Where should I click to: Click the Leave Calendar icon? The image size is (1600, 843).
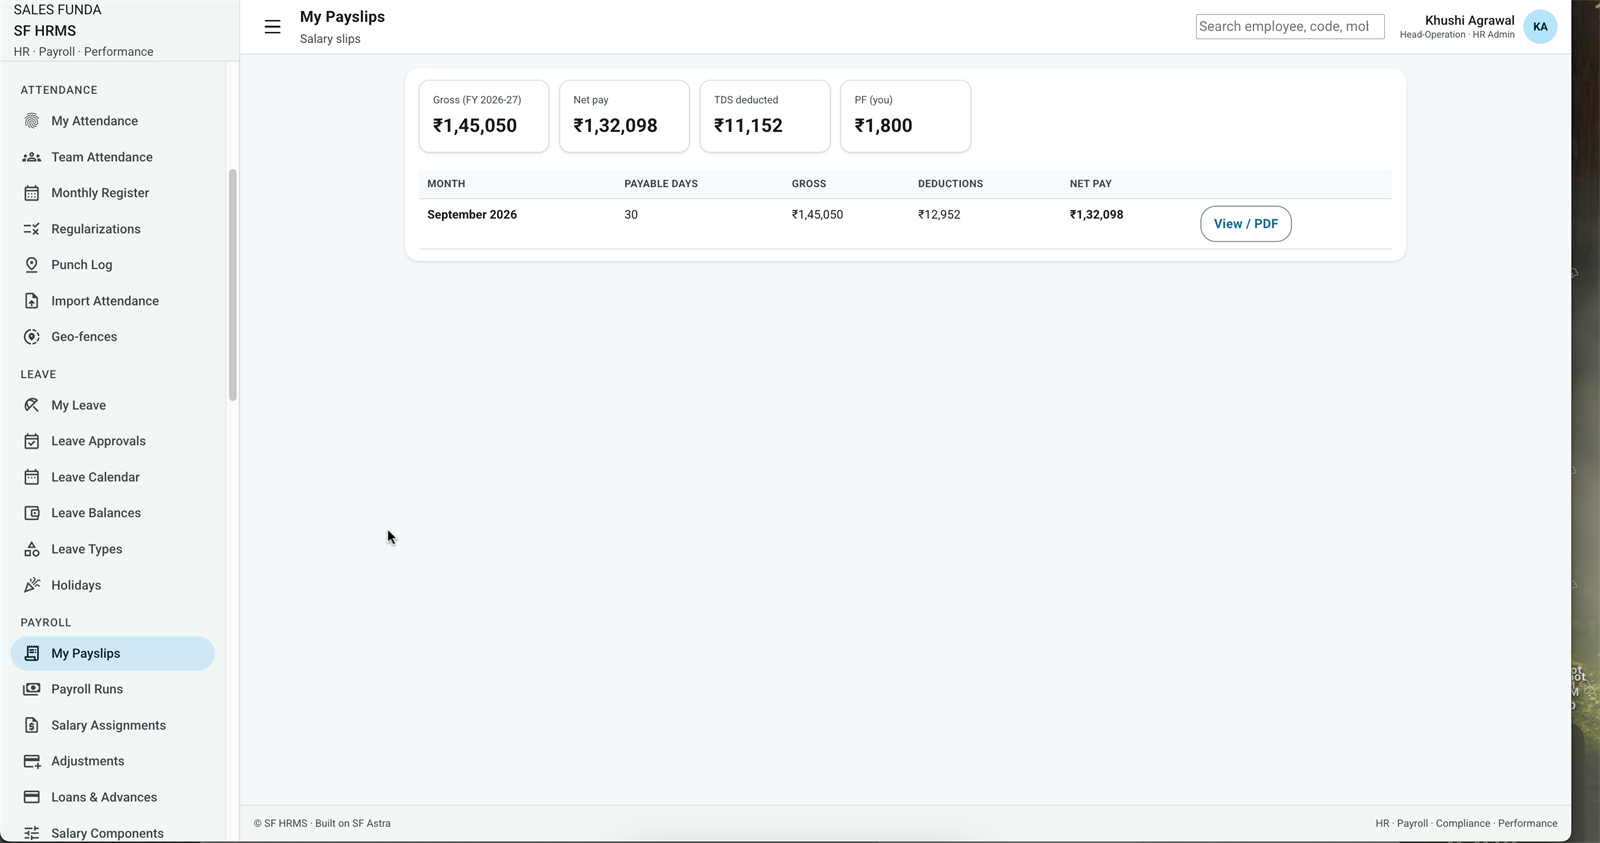(32, 477)
